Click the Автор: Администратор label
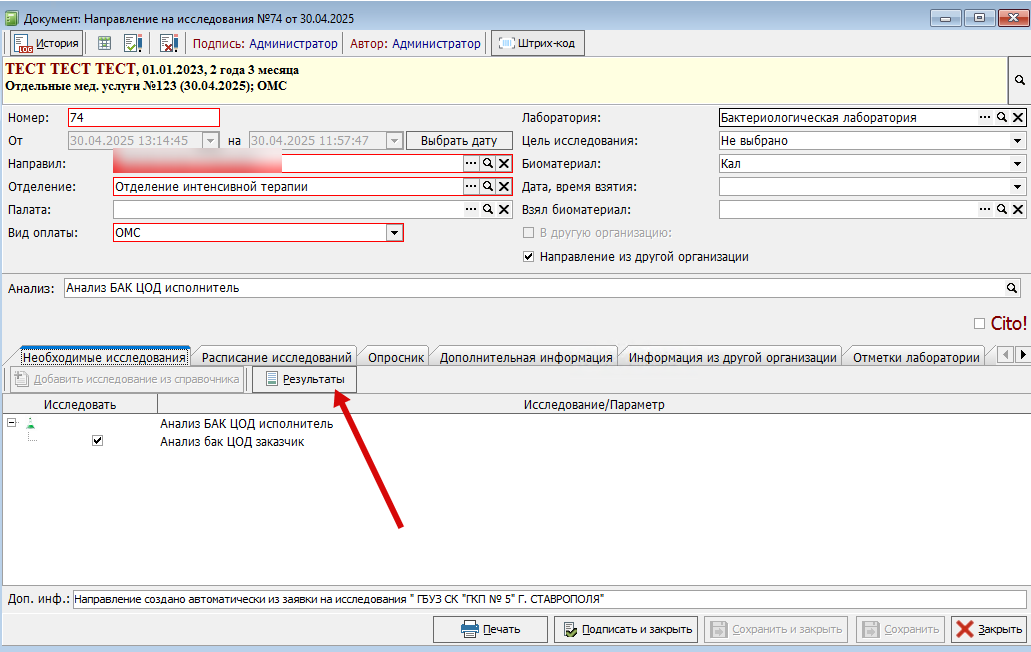This screenshot has width=1031, height=652. coord(415,43)
